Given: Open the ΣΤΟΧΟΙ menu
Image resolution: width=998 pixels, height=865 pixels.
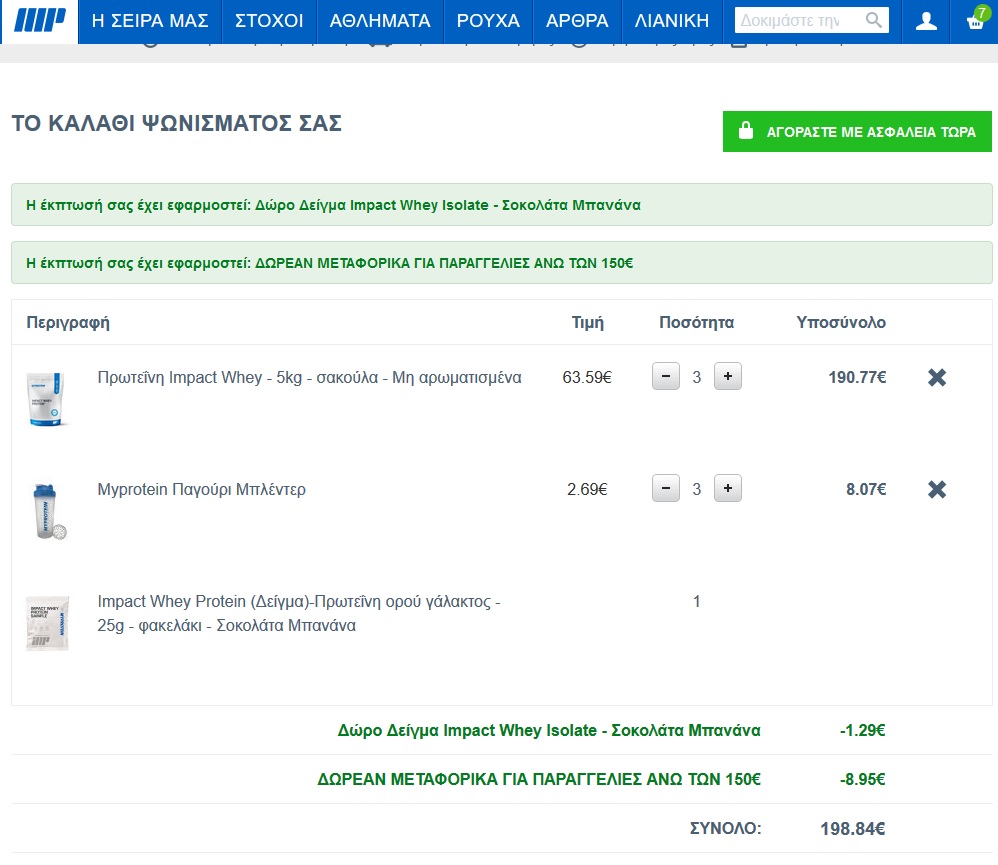Looking at the screenshot, I should point(269,21).
